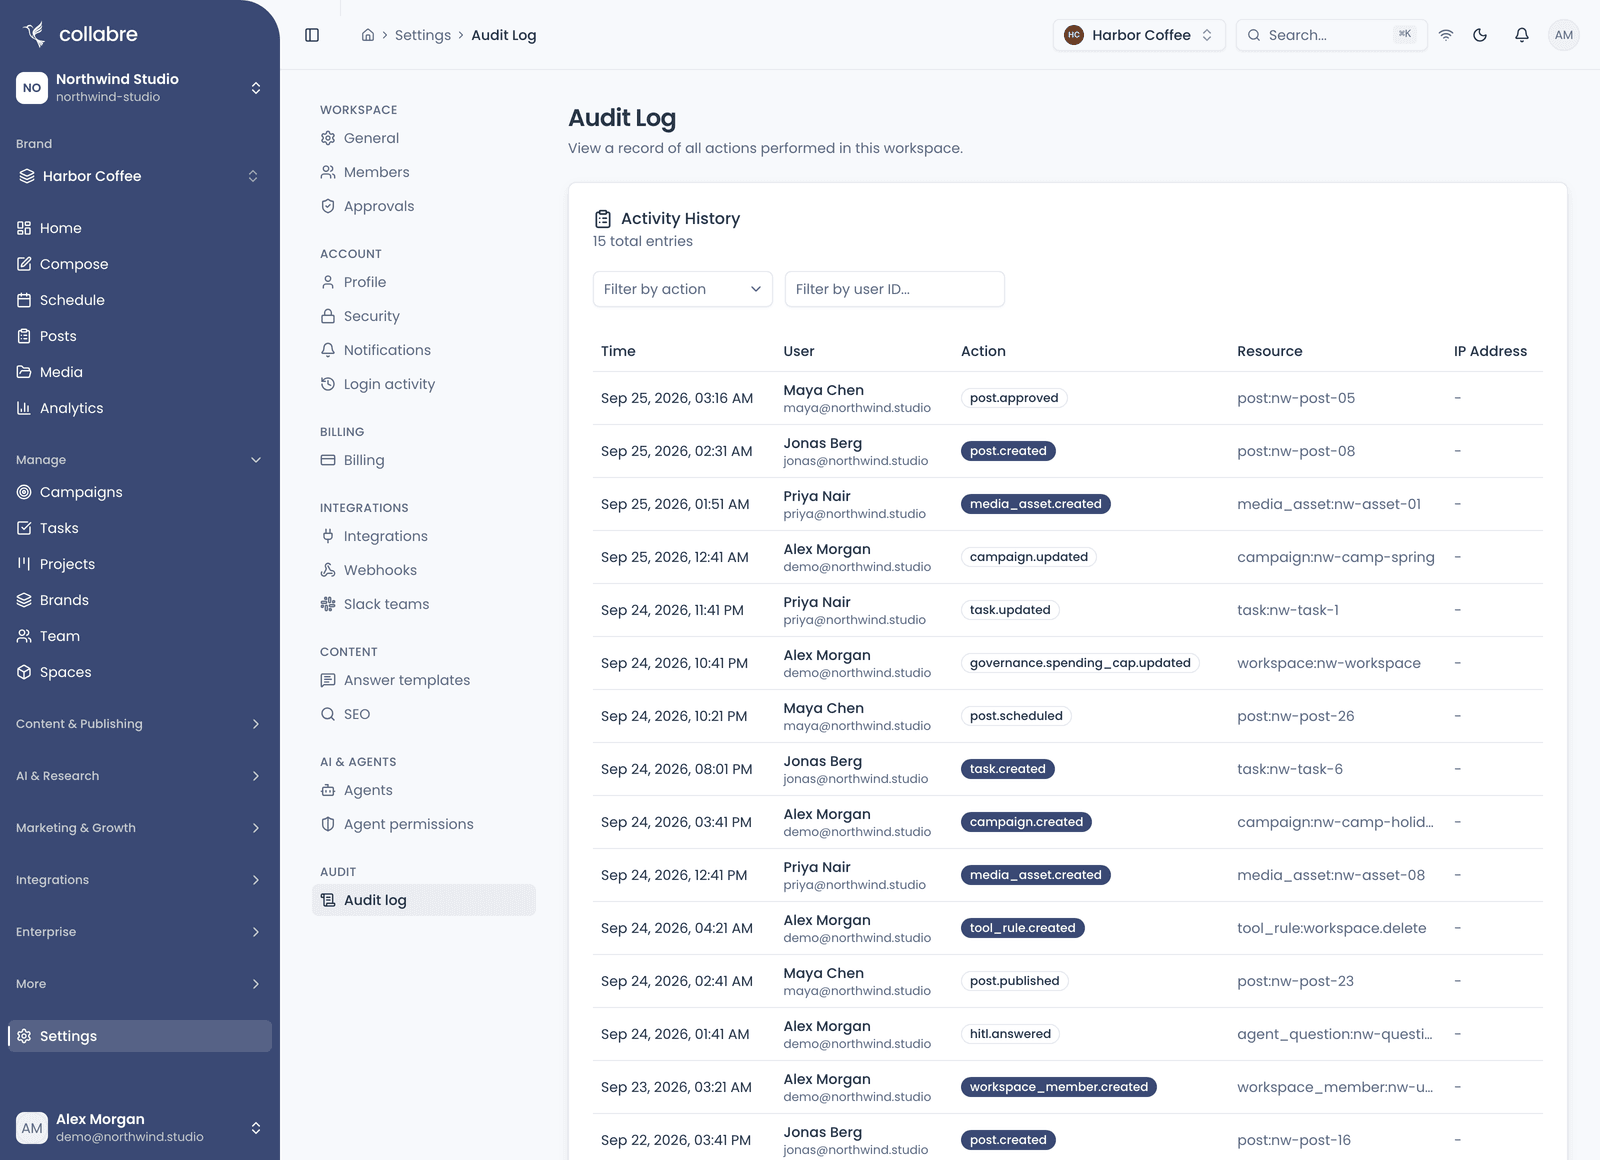The height and width of the screenshot is (1160, 1600).
Task: Open Webhooks settings
Action: (x=424, y=570)
